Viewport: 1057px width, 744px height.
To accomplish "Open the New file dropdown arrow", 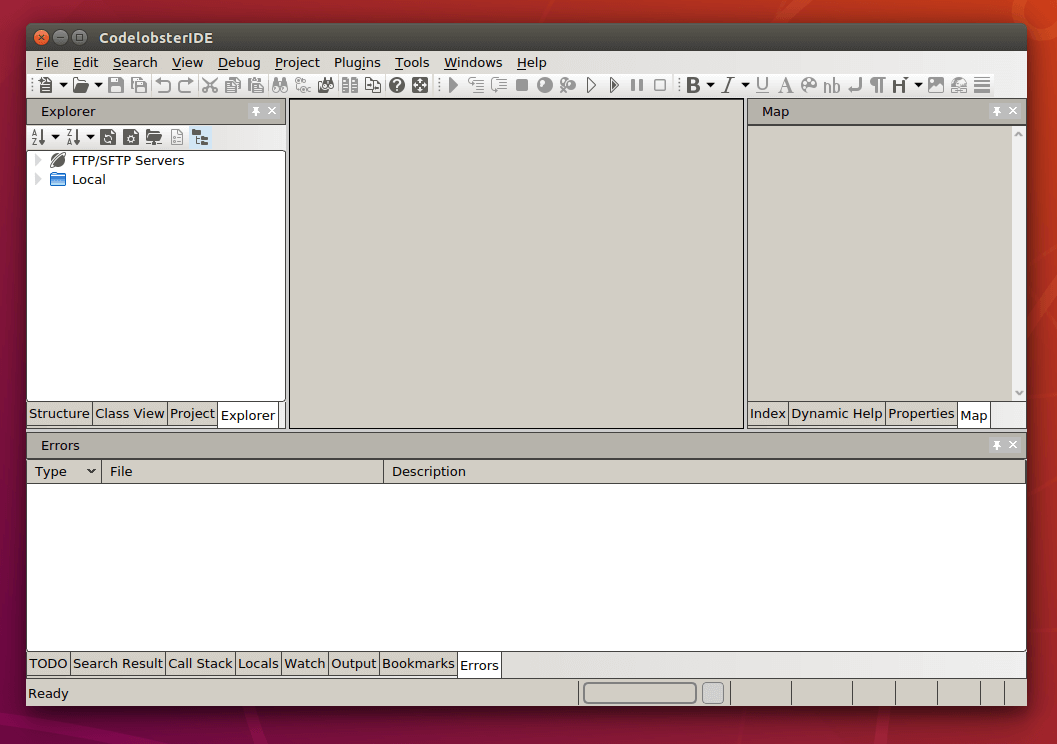I will (63, 85).
